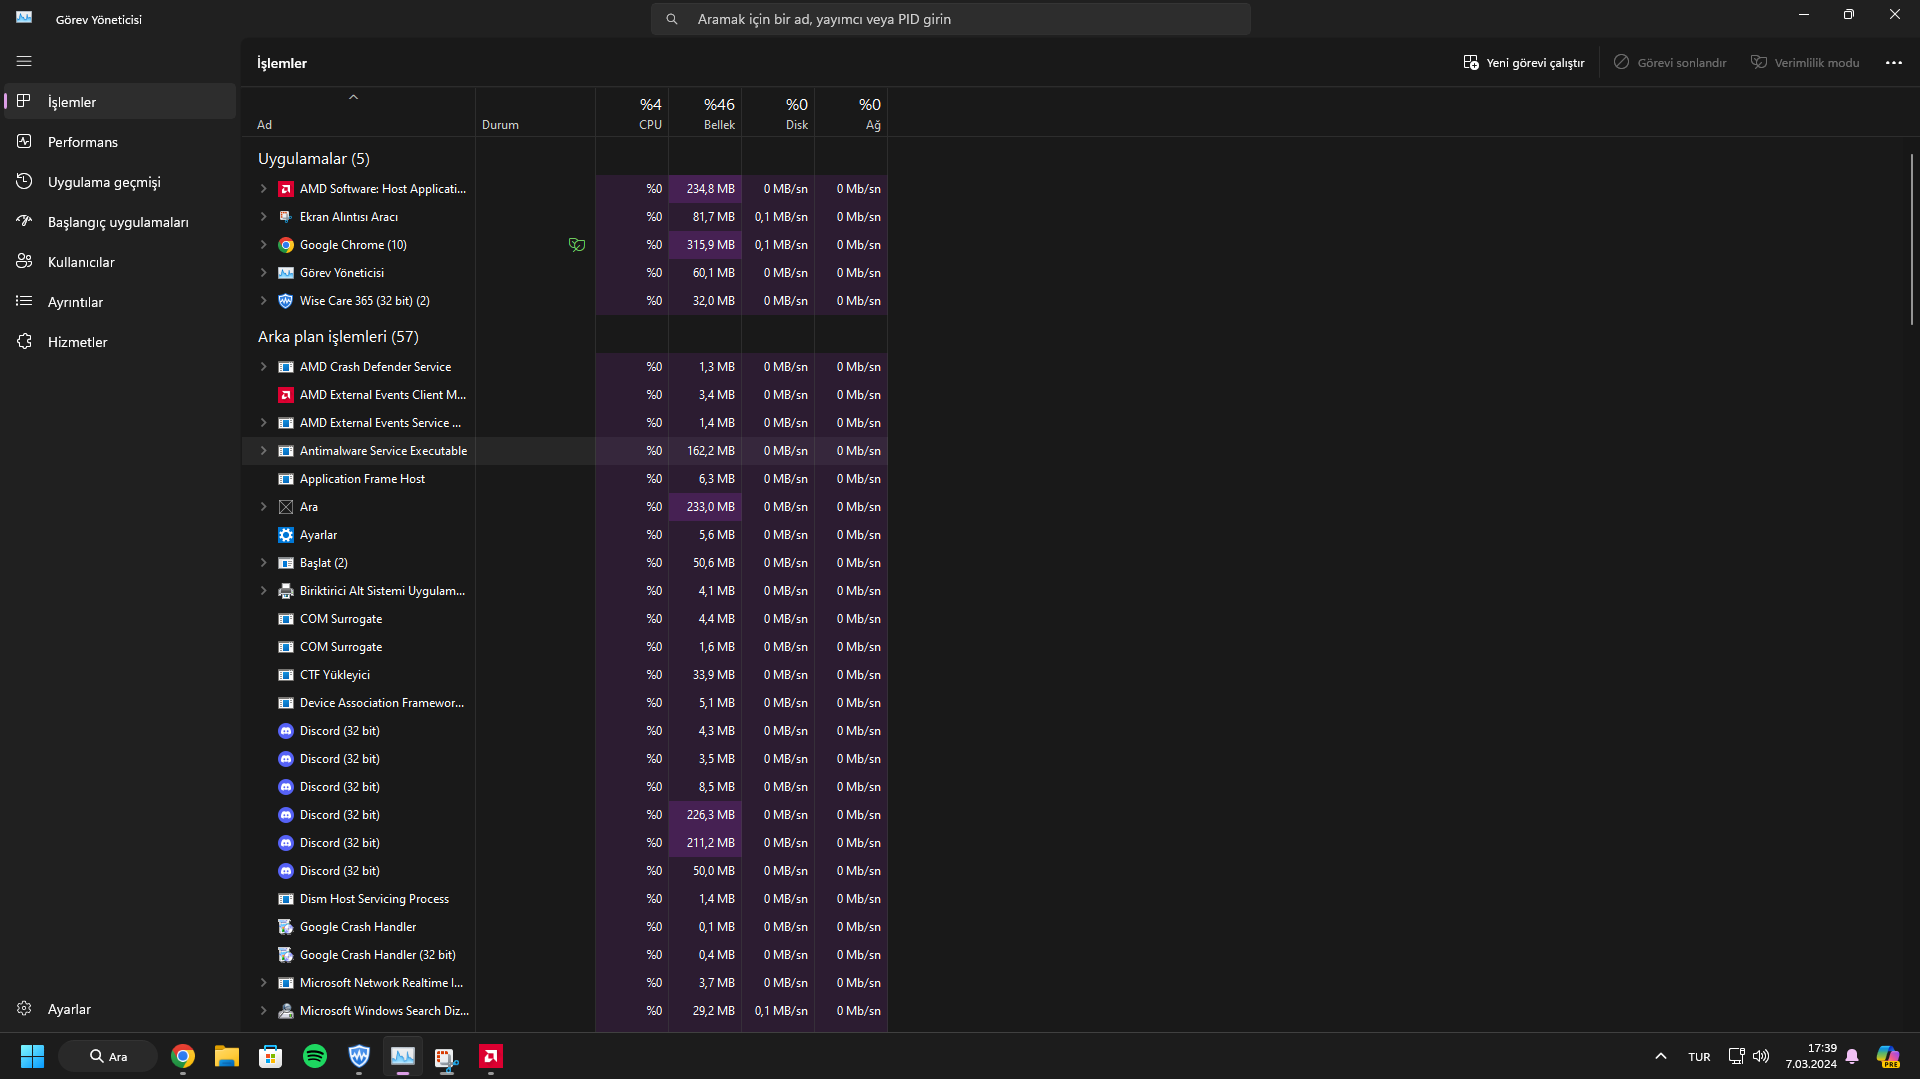
Task: Show hidden system tray icons
Action: (x=1661, y=1056)
